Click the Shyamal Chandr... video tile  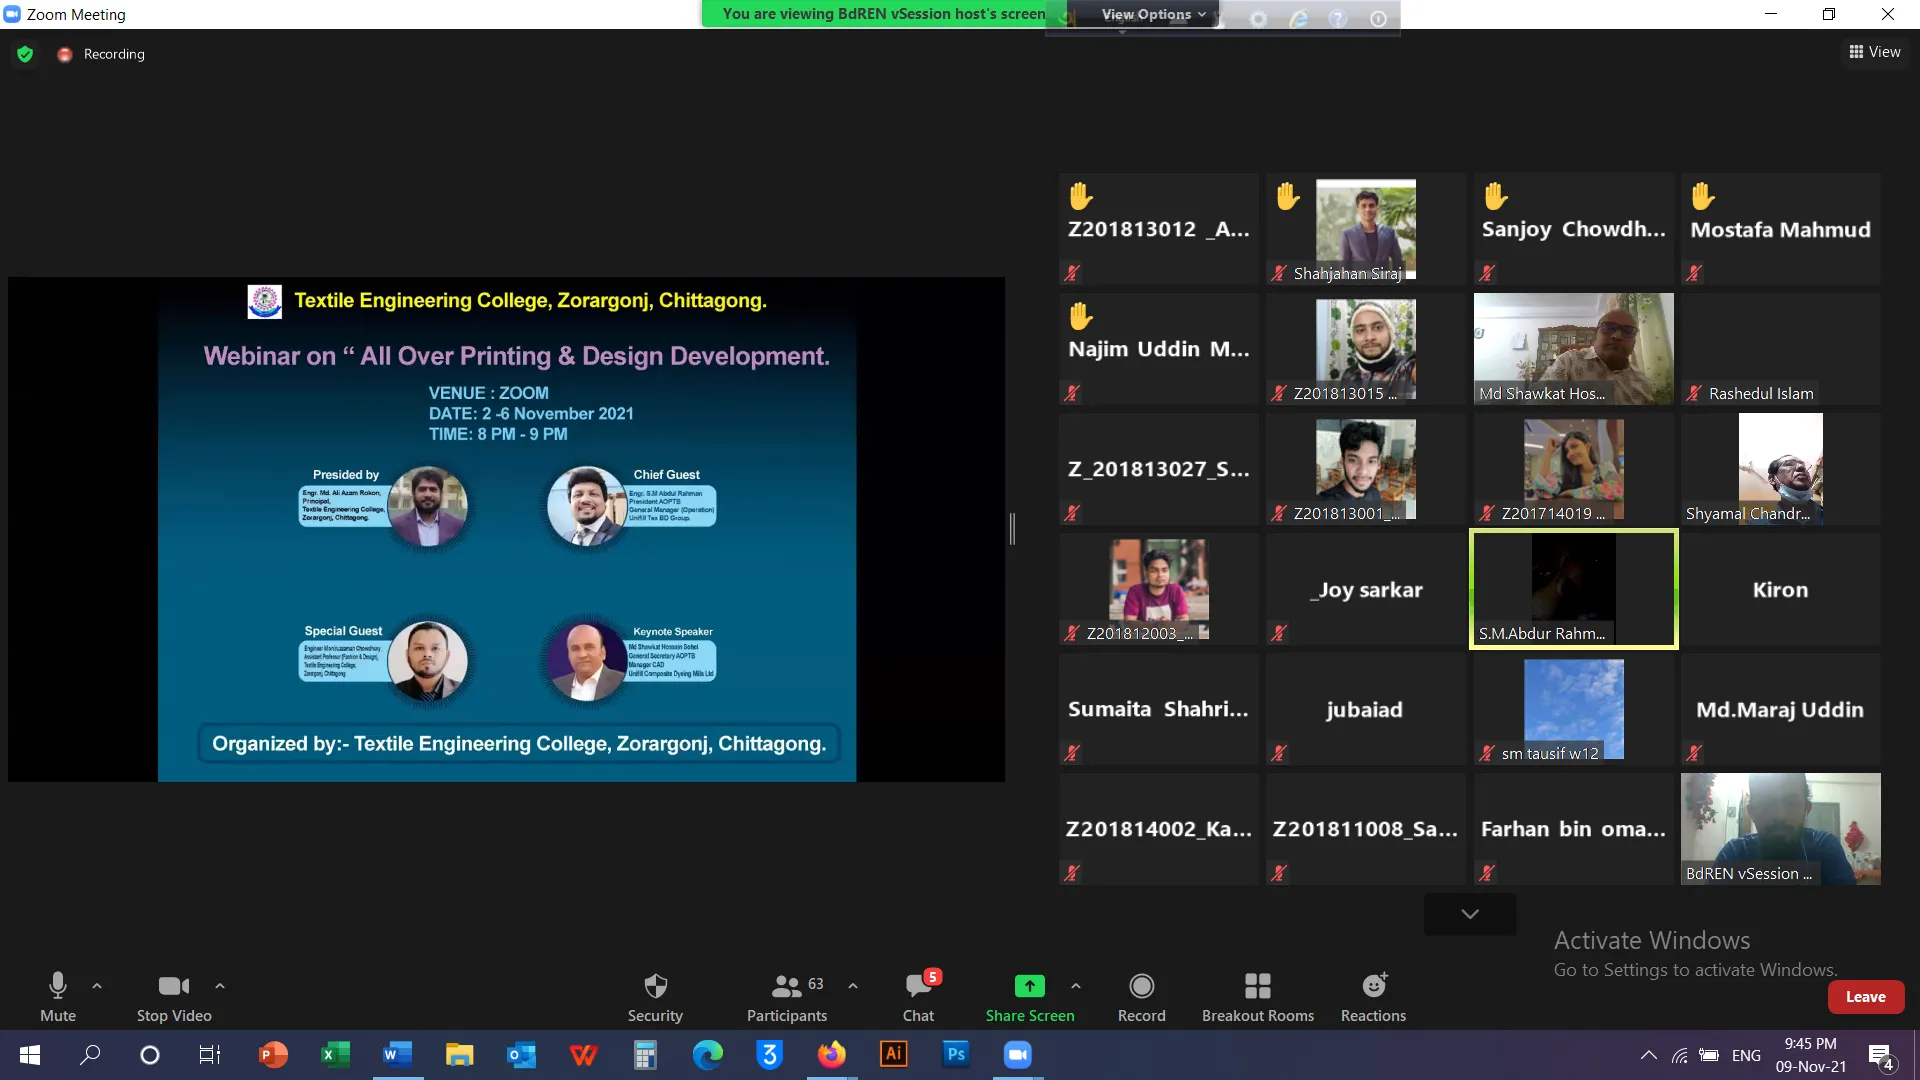click(1781, 469)
